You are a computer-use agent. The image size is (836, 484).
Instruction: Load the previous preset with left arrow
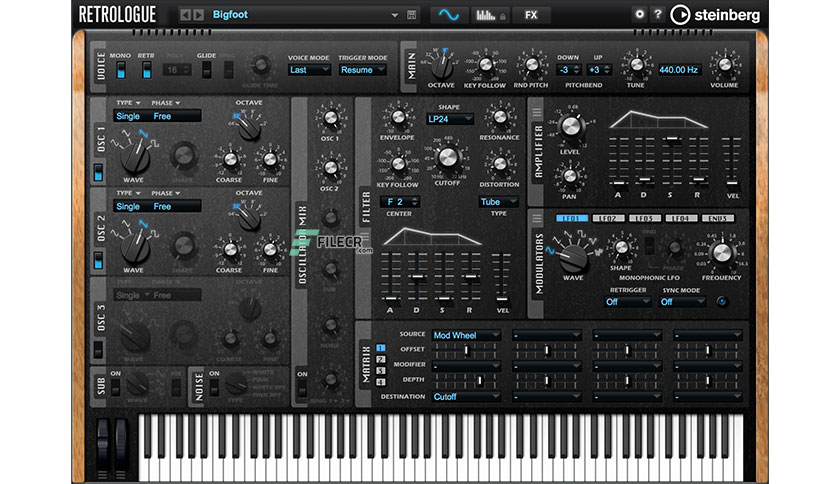point(185,15)
